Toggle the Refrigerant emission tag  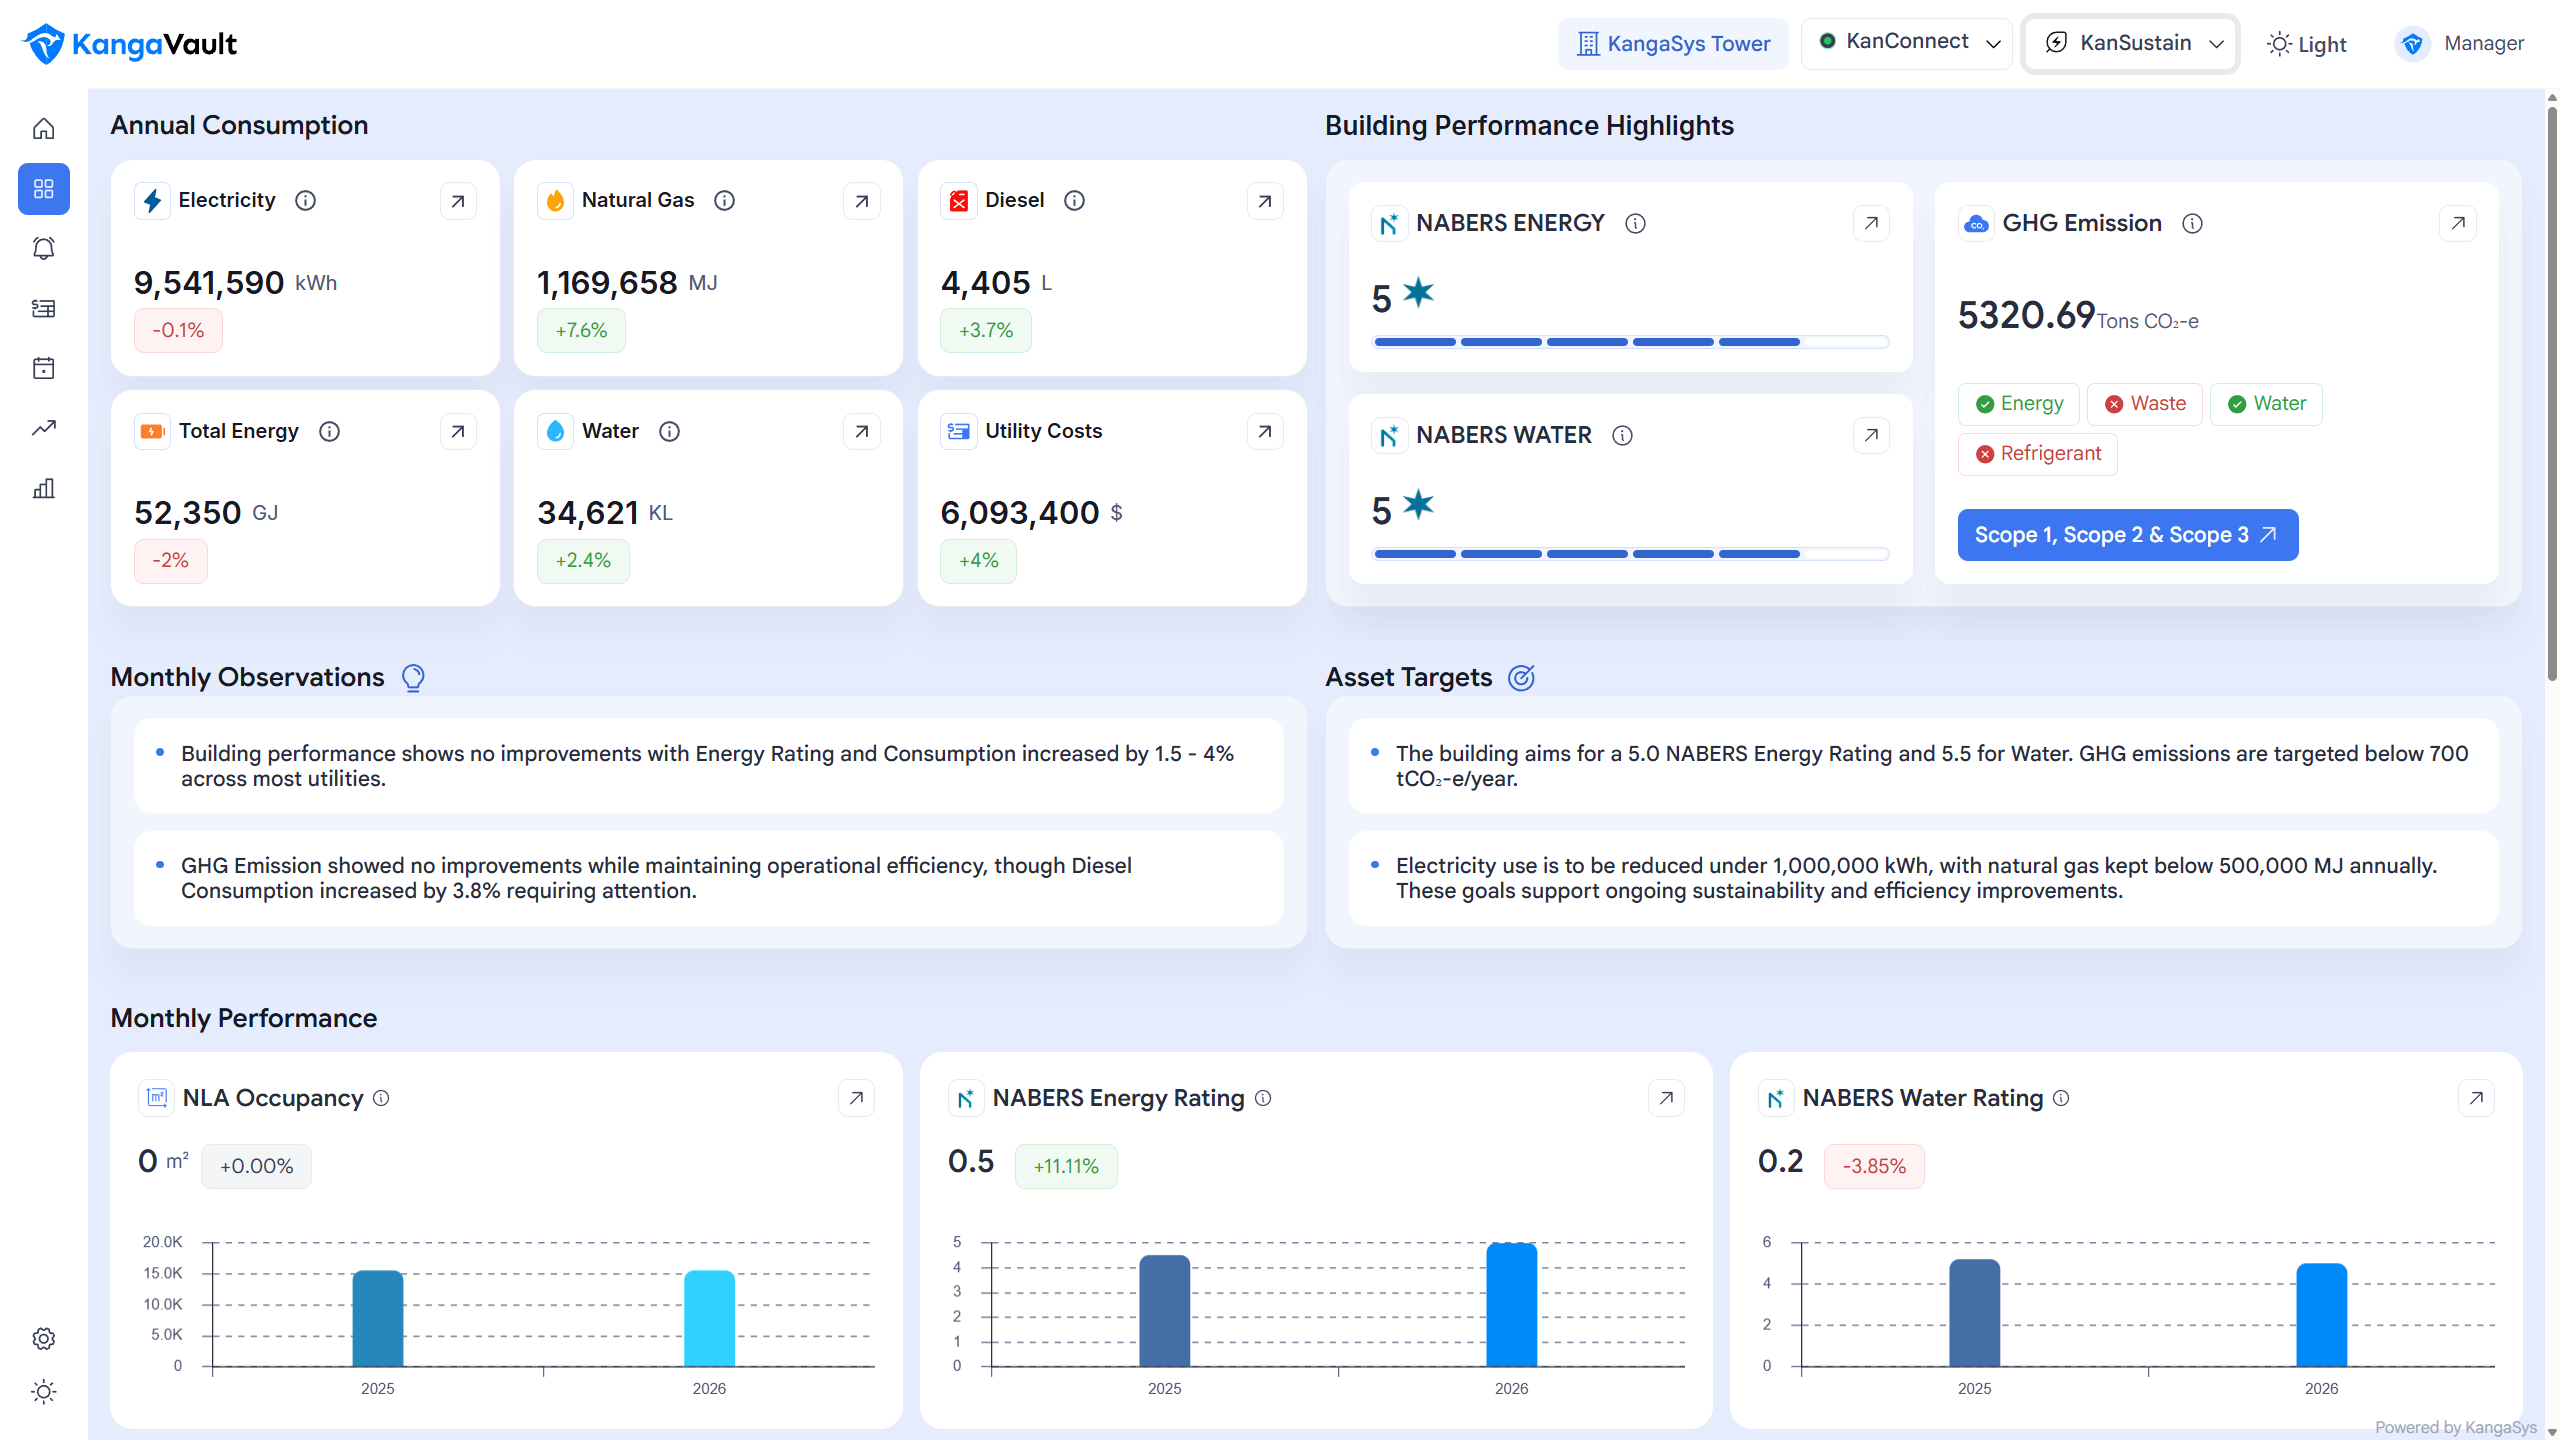click(x=2038, y=454)
